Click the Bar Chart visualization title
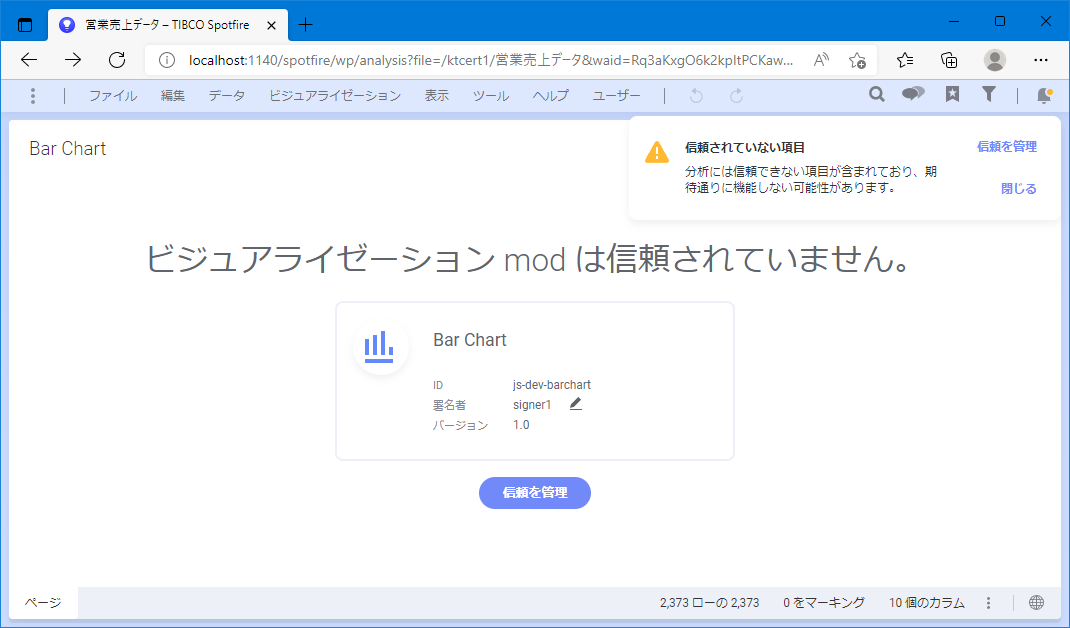1070x628 pixels. point(68,149)
